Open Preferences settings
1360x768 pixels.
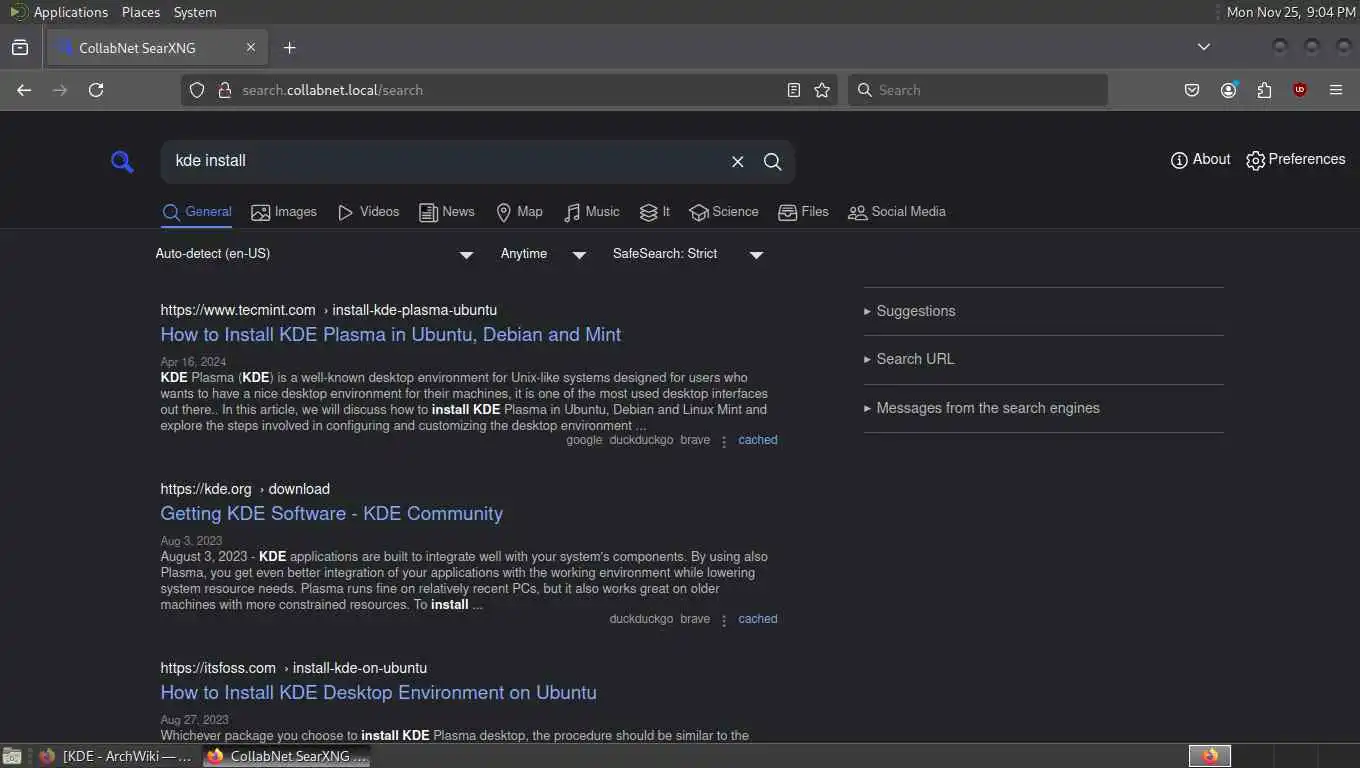click(1295, 159)
